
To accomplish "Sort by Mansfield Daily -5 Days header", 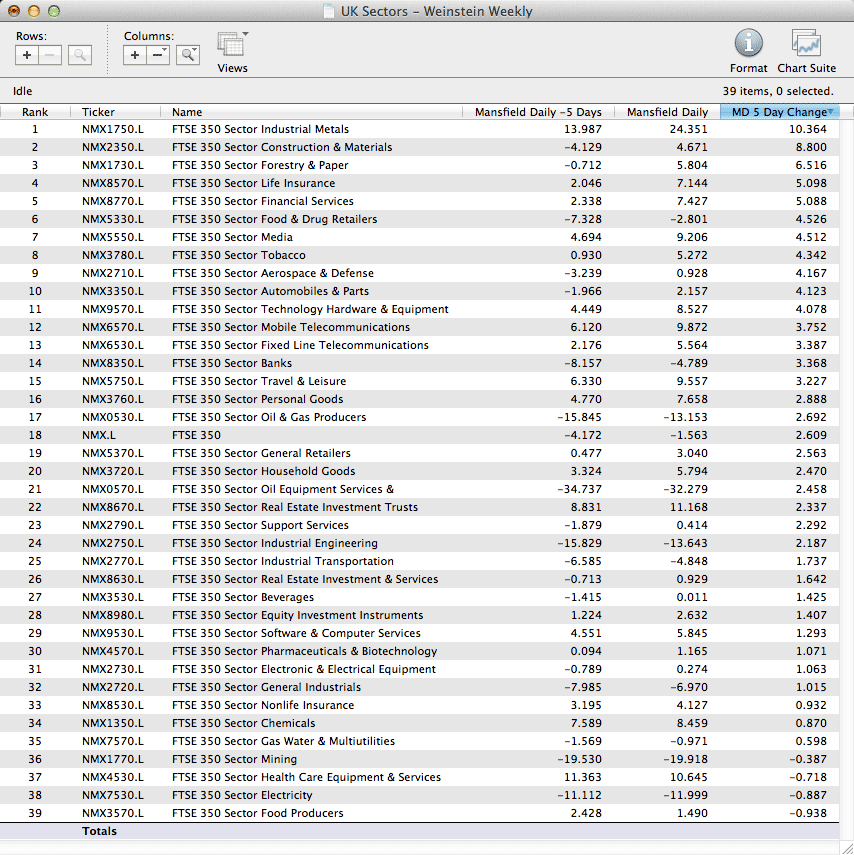I will point(538,112).
